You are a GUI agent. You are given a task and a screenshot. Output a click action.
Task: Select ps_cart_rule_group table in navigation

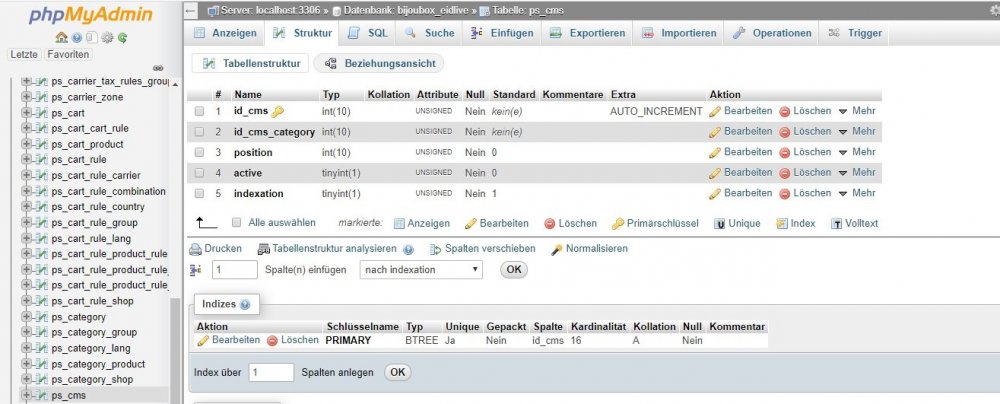point(94,223)
